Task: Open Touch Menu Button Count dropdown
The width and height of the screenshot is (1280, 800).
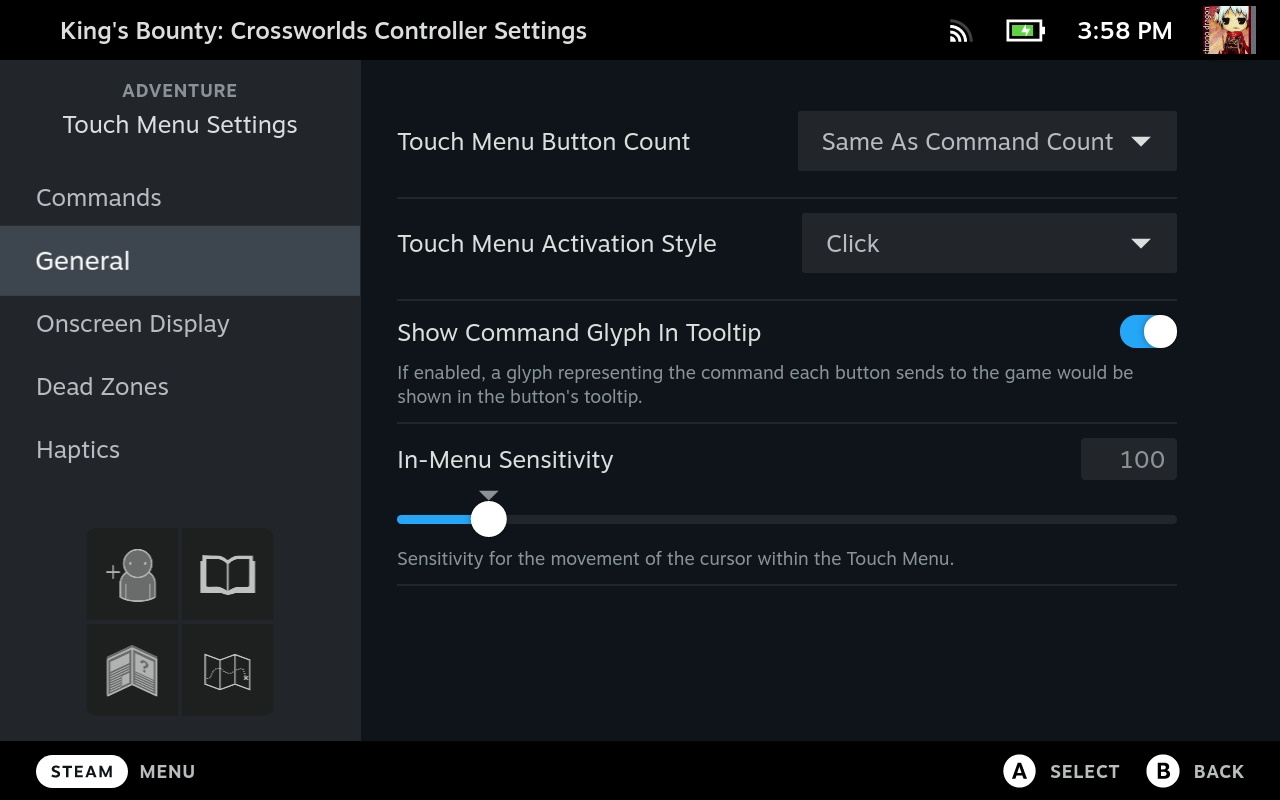Action: tap(986, 142)
